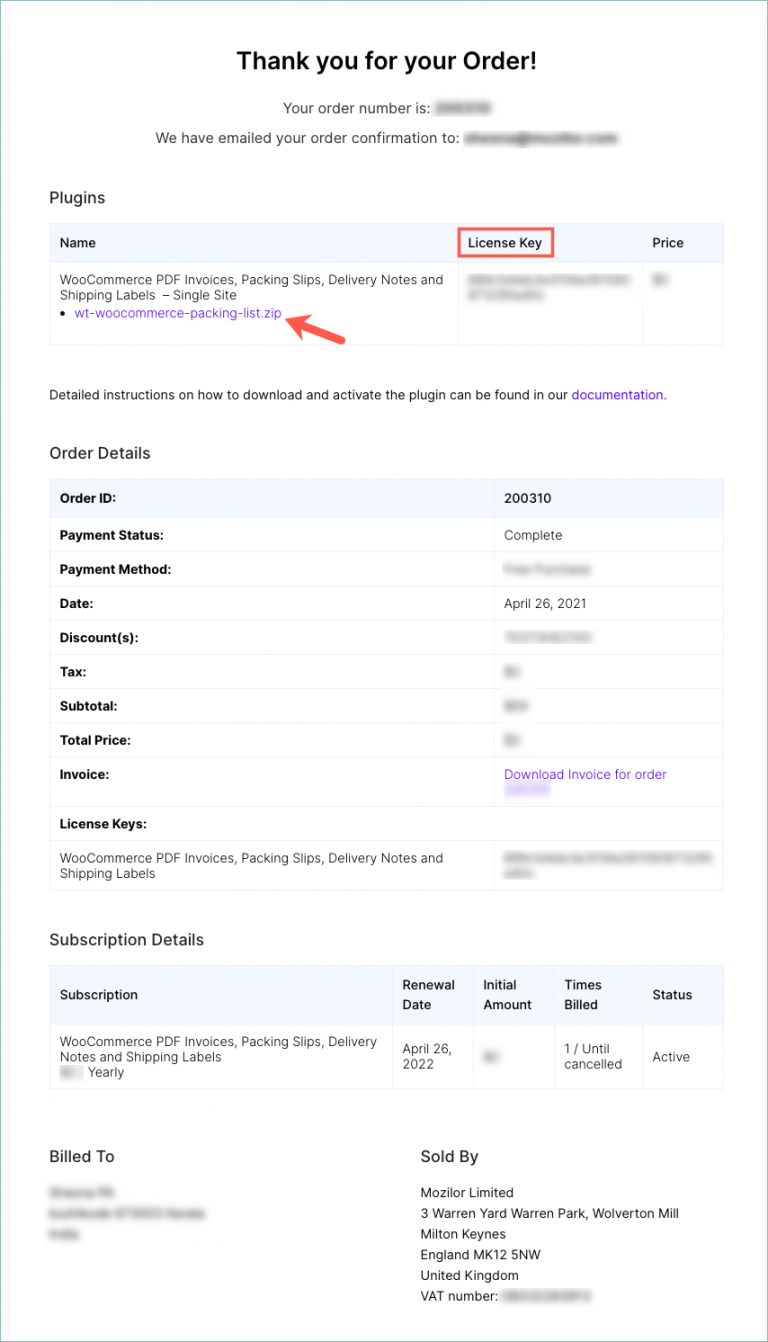768x1342 pixels.
Task: Select the Warren Yard address line
Action: click(x=550, y=1214)
